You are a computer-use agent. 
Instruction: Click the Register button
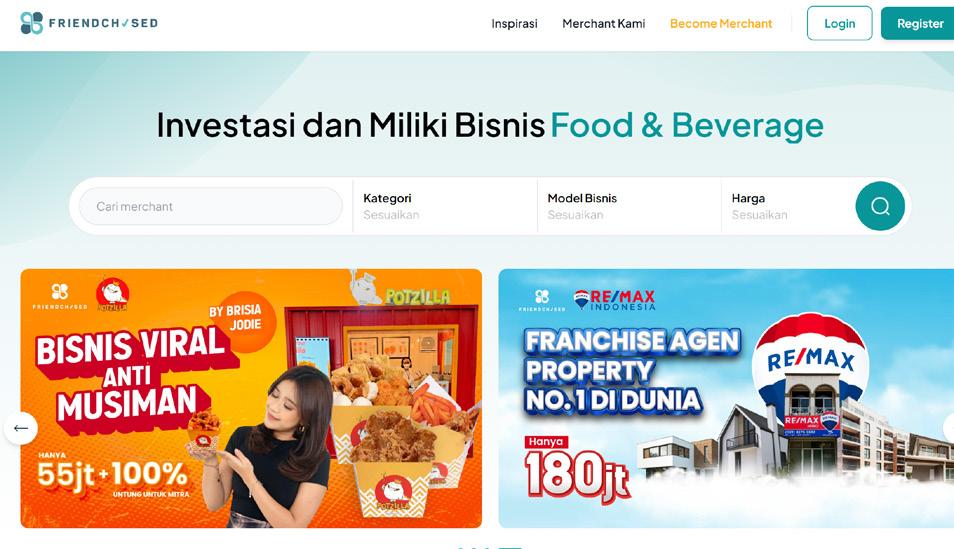(x=919, y=23)
